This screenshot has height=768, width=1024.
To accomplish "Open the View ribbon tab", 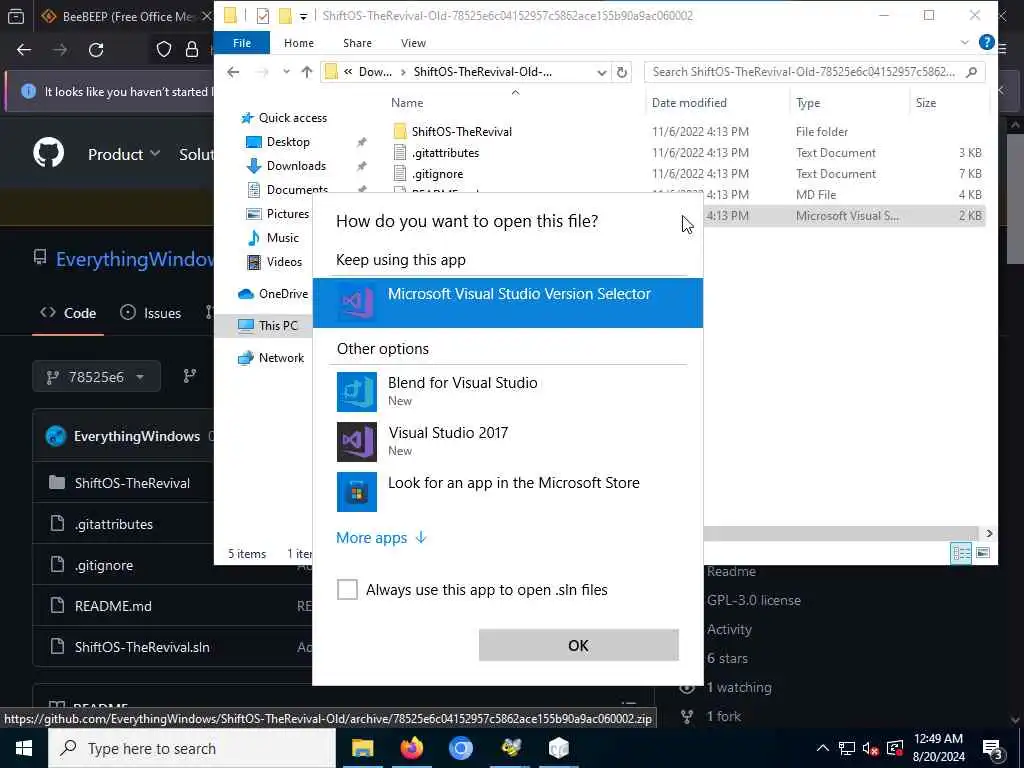I will click(x=413, y=43).
